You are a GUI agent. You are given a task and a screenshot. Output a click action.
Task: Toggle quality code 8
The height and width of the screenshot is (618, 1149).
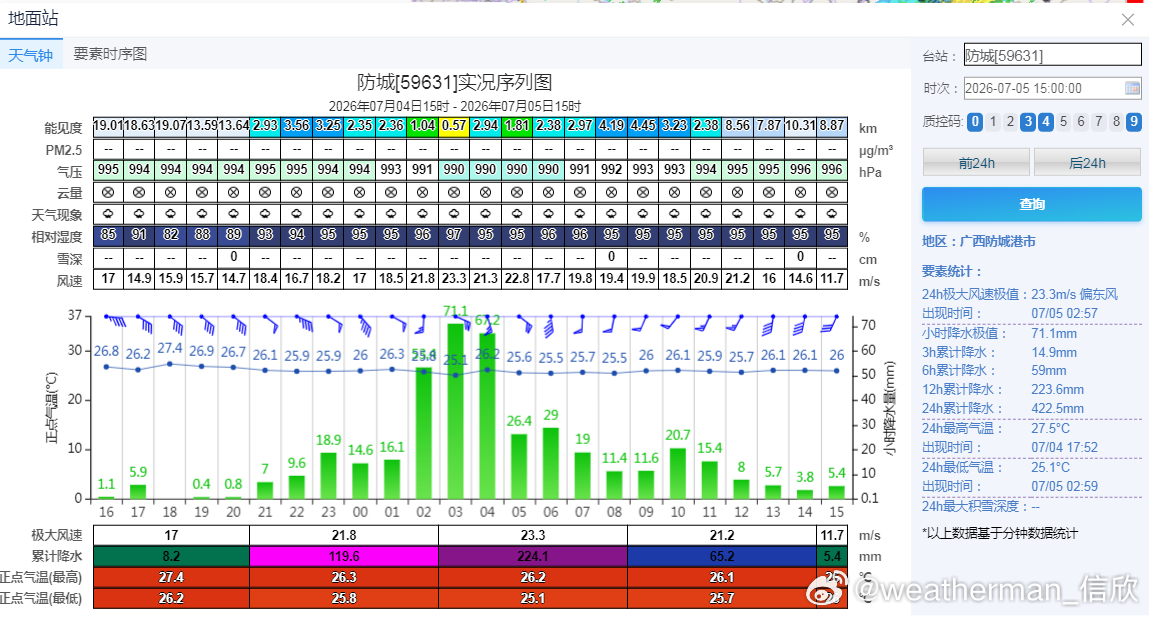(x=1116, y=122)
